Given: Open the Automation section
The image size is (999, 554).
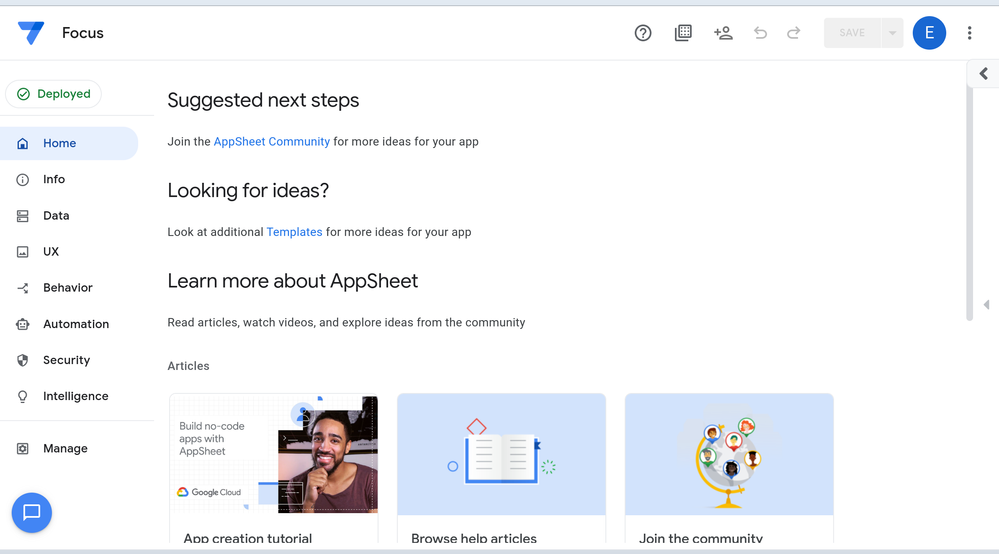Looking at the screenshot, I should pos(69,324).
